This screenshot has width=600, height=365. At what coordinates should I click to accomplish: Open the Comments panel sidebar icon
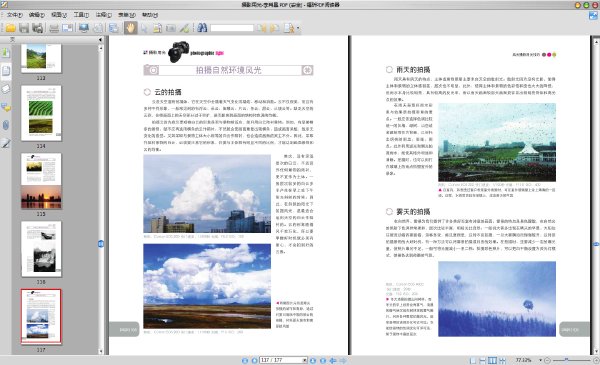click(6, 108)
